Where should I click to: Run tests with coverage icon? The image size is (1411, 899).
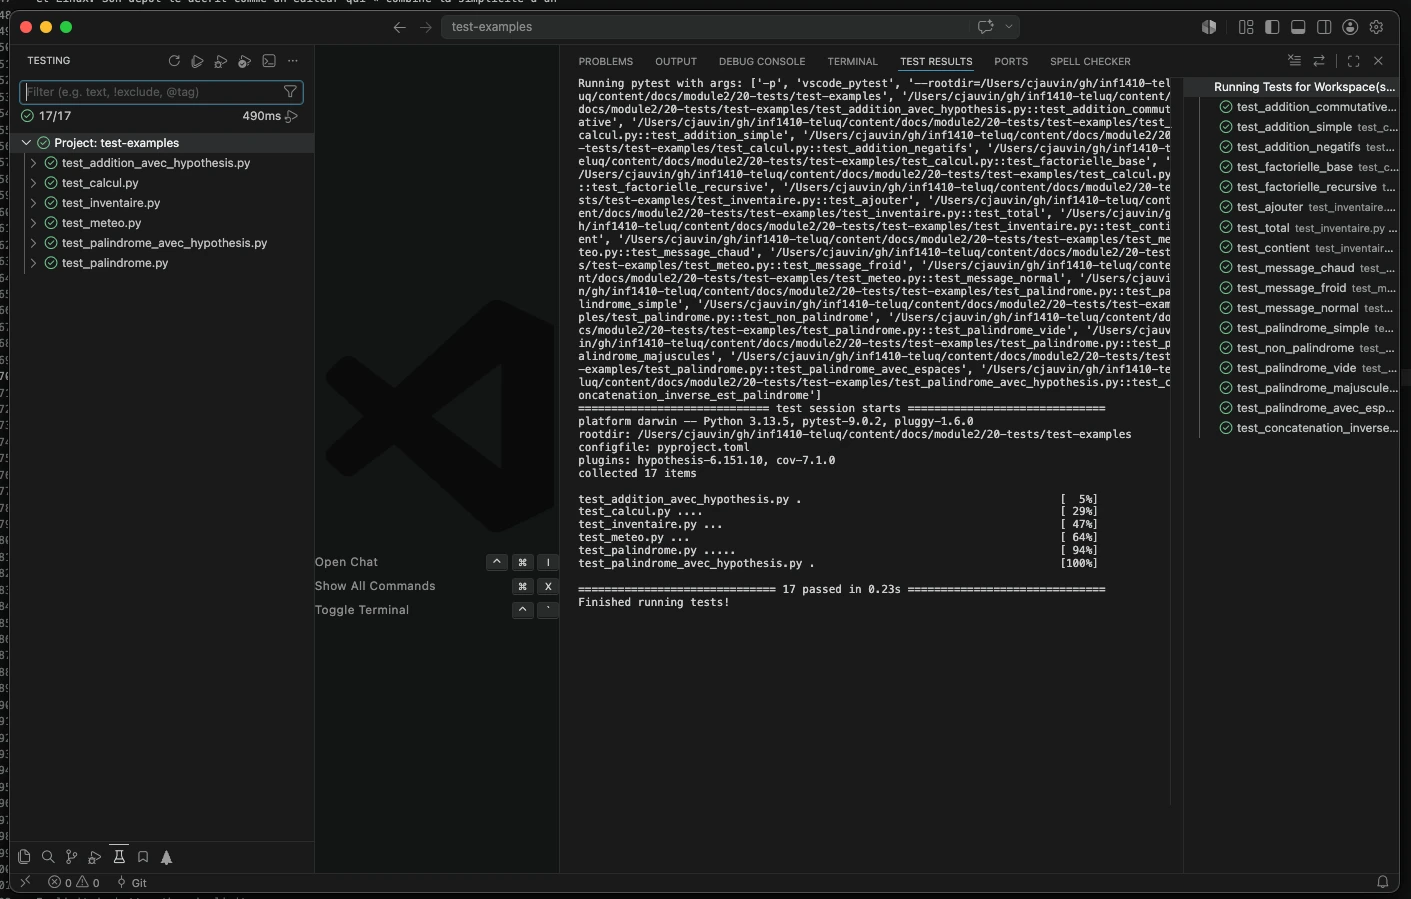pyautogui.click(x=245, y=61)
